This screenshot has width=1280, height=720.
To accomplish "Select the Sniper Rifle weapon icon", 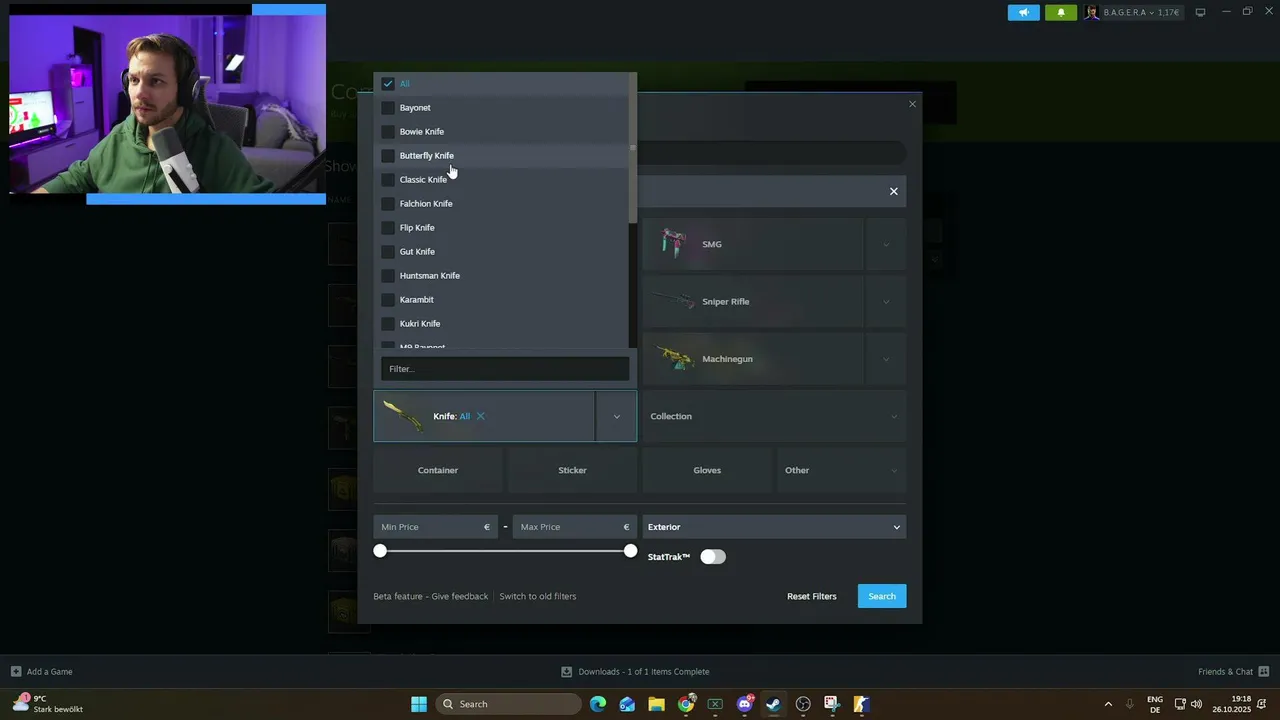I will coord(675,301).
